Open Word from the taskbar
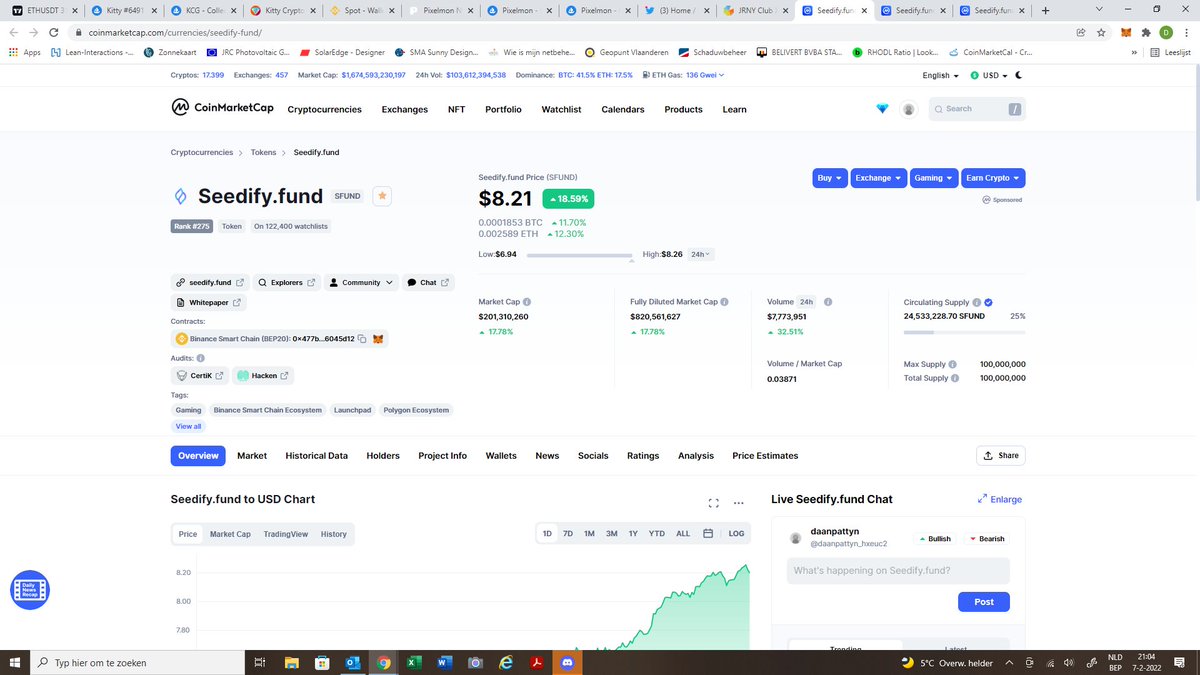Image resolution: width=1200 pixels, height=675 pixels. 444,662
